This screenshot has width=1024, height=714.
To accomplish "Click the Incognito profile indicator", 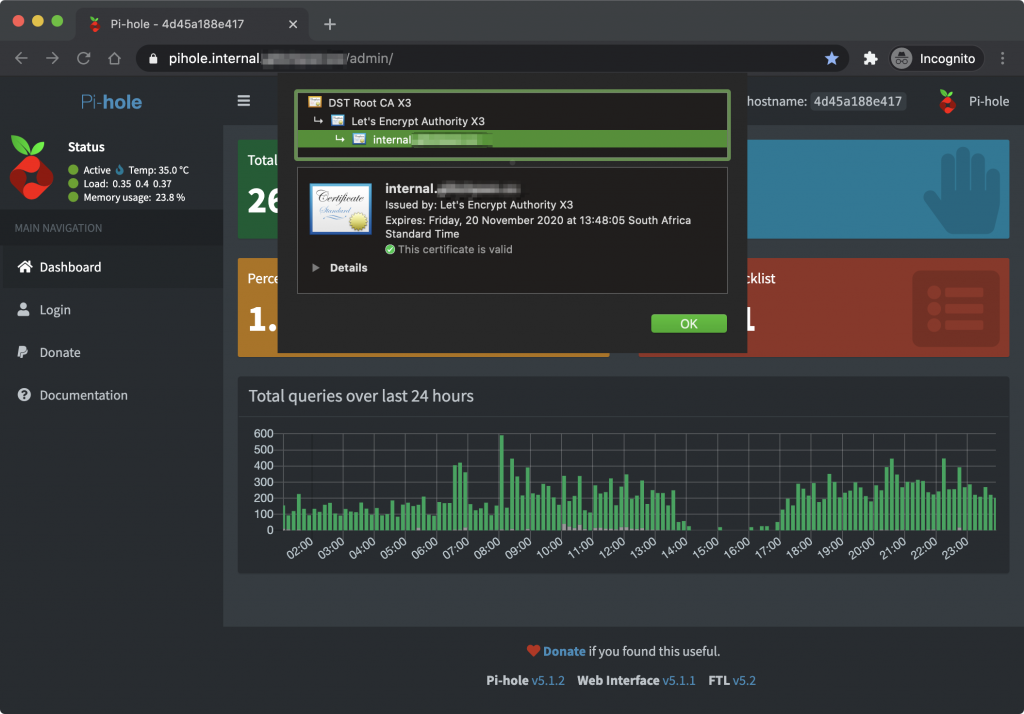I will [934, 59].
